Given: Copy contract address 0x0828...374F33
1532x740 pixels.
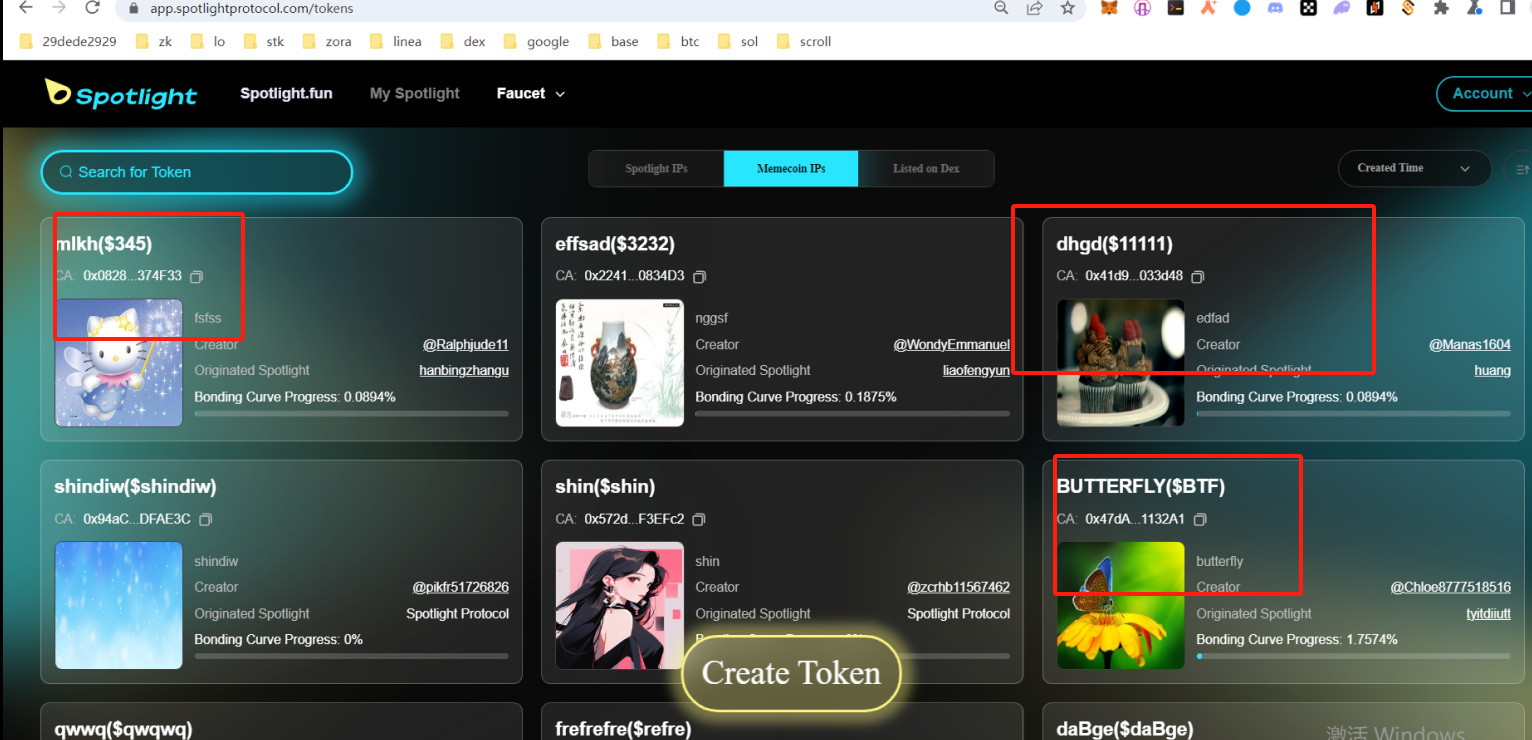Looking at the screenshot, I should pos(197,276).
